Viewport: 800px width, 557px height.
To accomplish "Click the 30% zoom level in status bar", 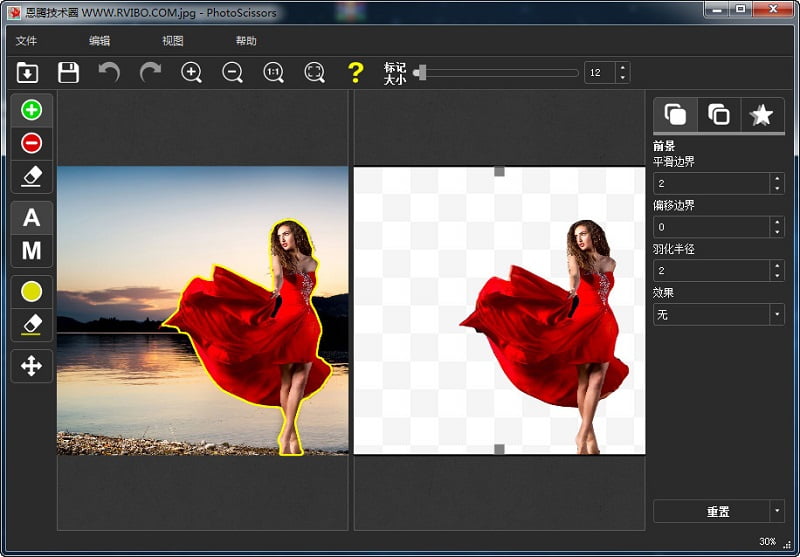I will (767, 541).
